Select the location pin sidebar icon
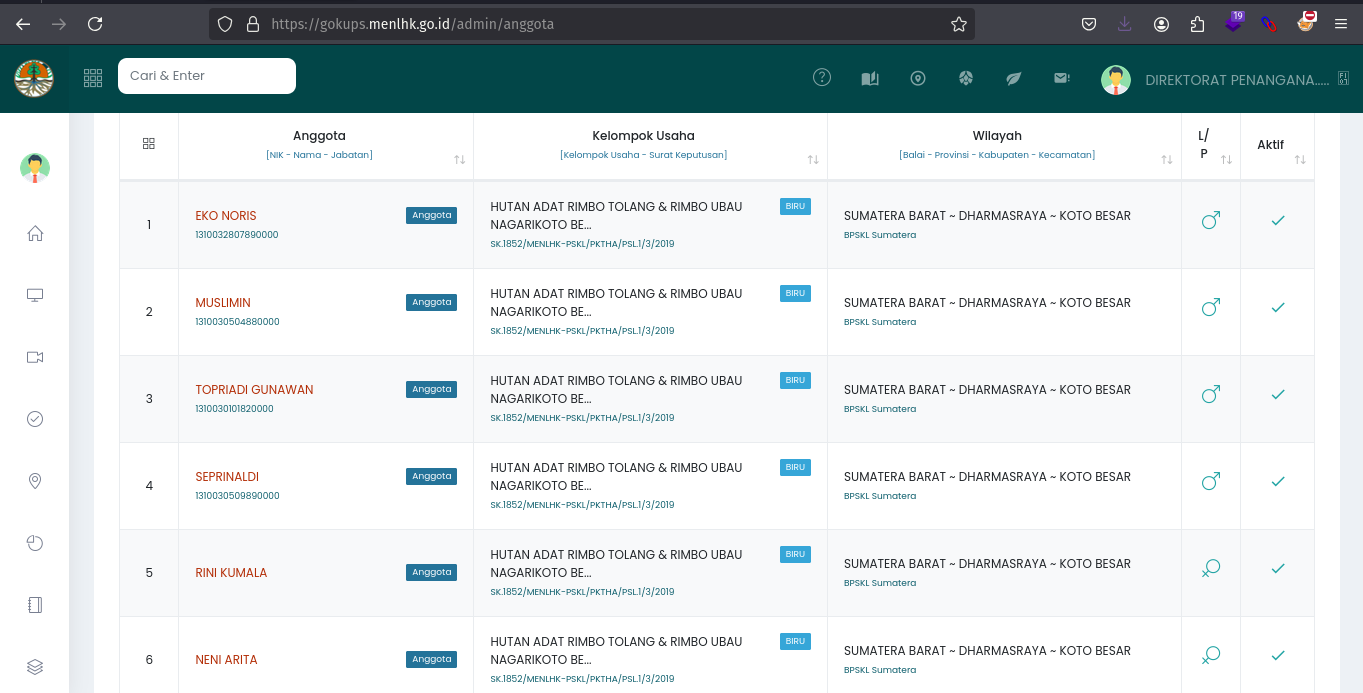1363x693 pixels. [35, 481]
